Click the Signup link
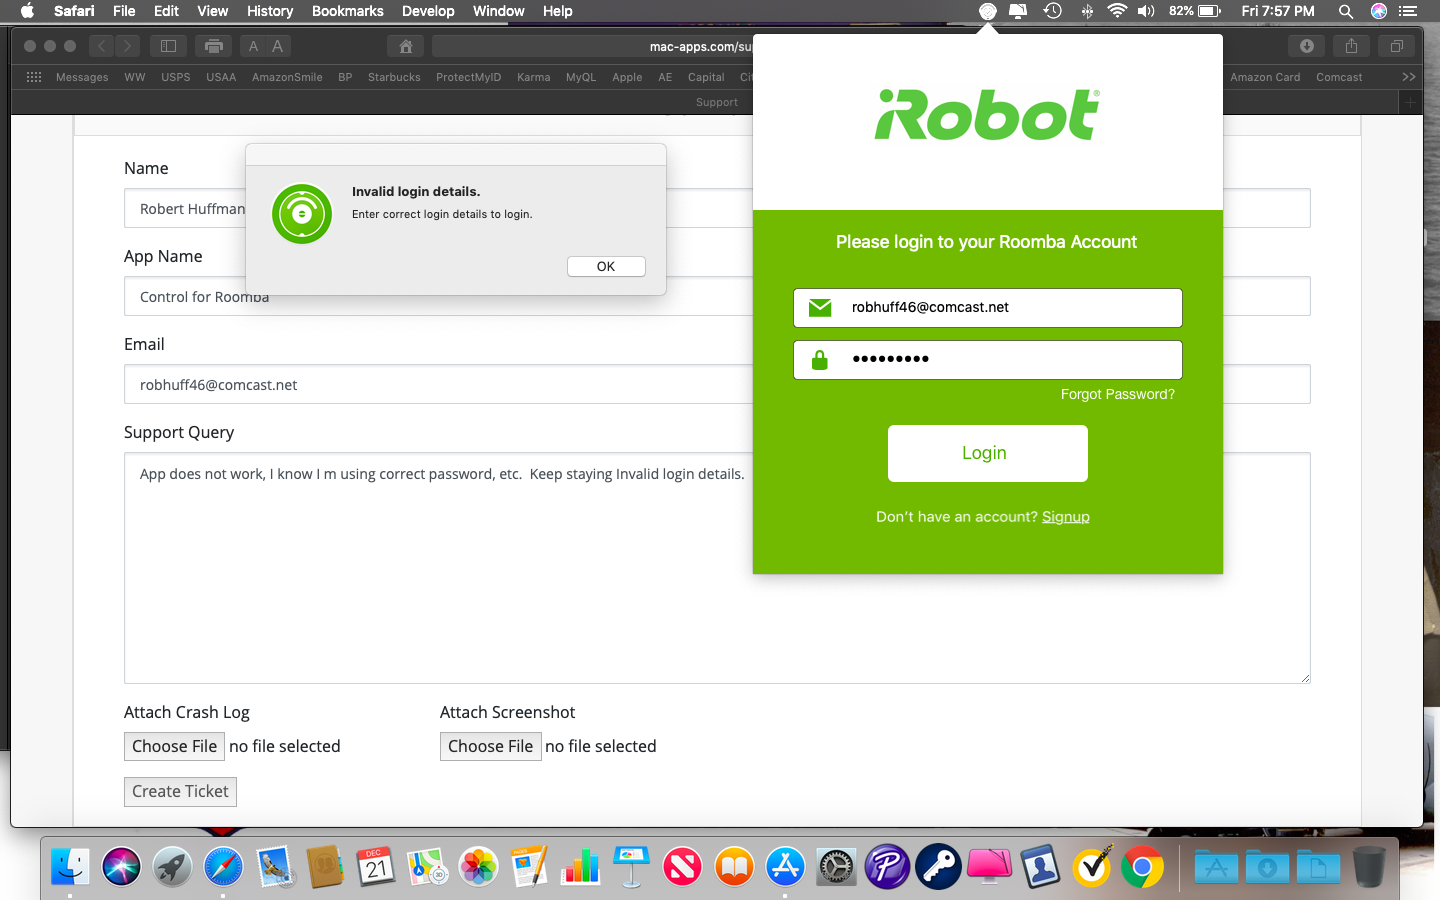 pos(1066,517)
